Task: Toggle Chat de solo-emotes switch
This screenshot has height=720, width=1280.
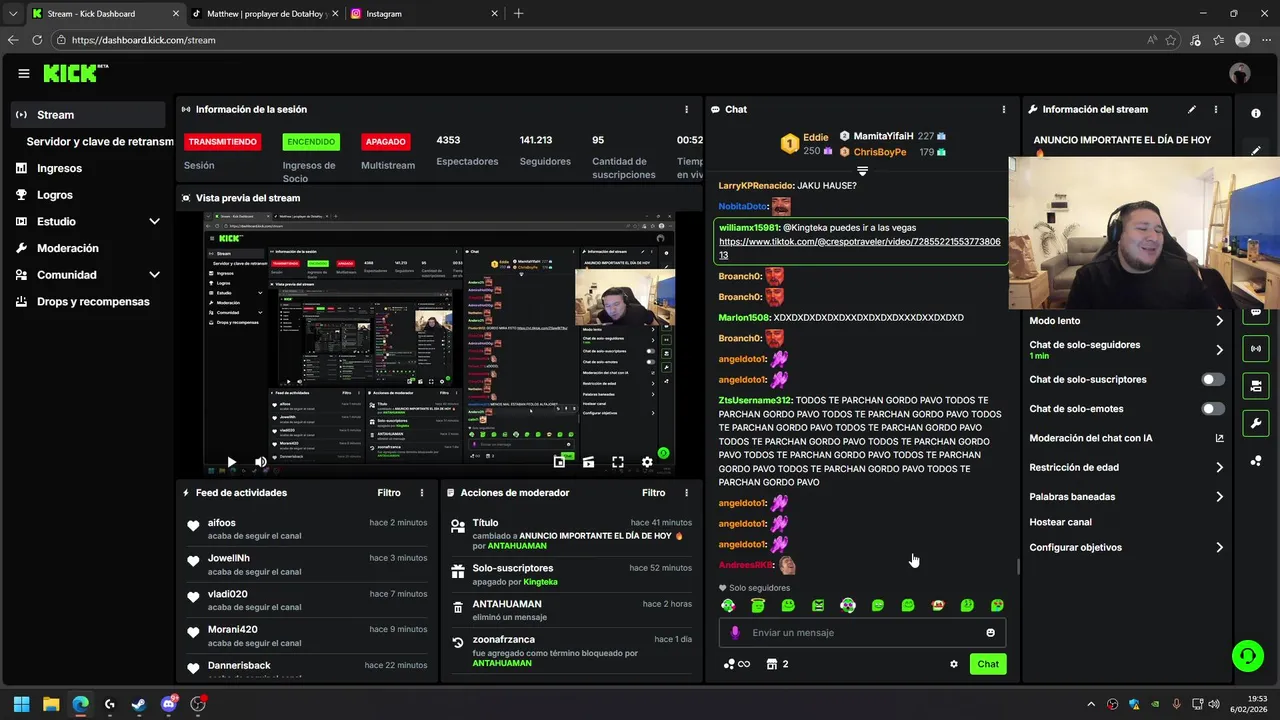Action: click(x=1213, y=409)
